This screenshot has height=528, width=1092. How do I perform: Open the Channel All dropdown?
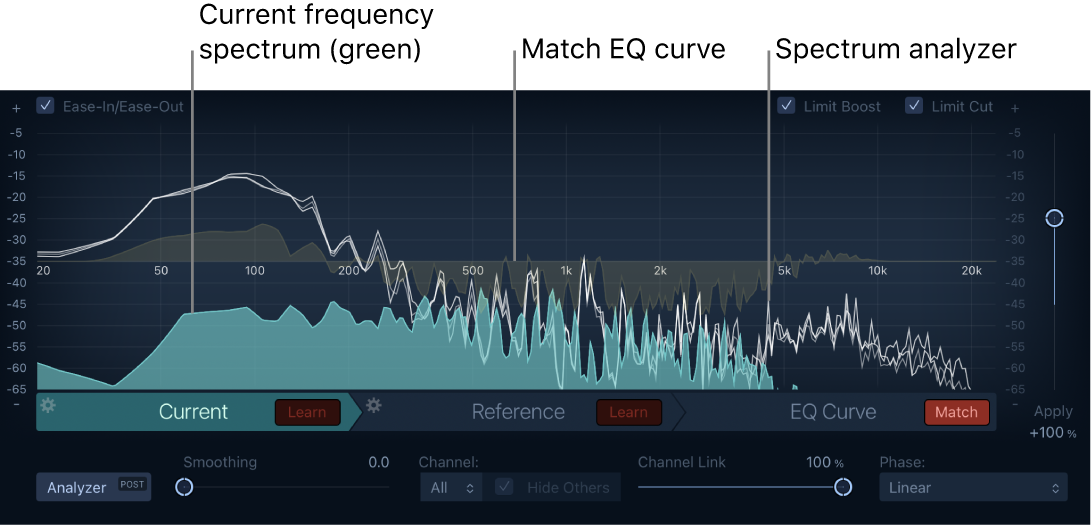(451, 488)
